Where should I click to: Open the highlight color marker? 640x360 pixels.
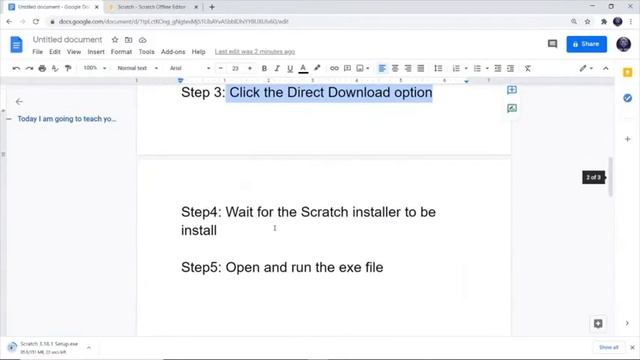(x=317, y=68)
